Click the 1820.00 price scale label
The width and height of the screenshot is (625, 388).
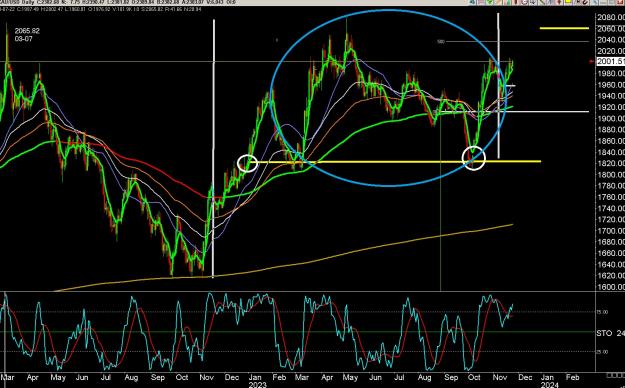(x=610, y=163)
